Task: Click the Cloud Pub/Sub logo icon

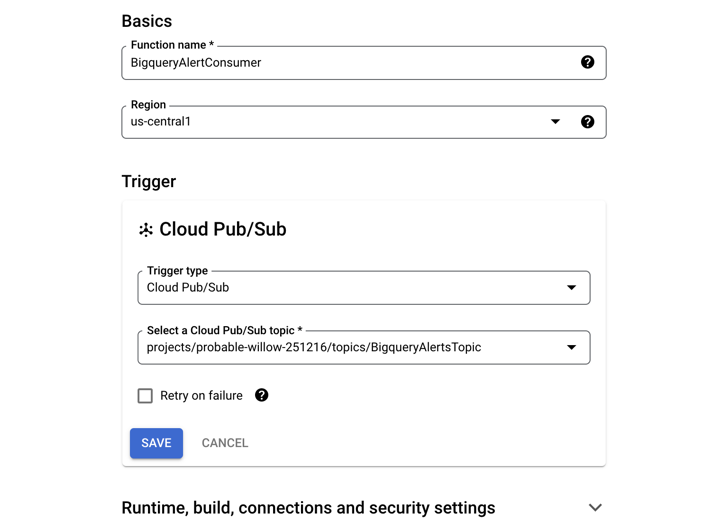Action: pyautogui.click(x=146, y=230)
